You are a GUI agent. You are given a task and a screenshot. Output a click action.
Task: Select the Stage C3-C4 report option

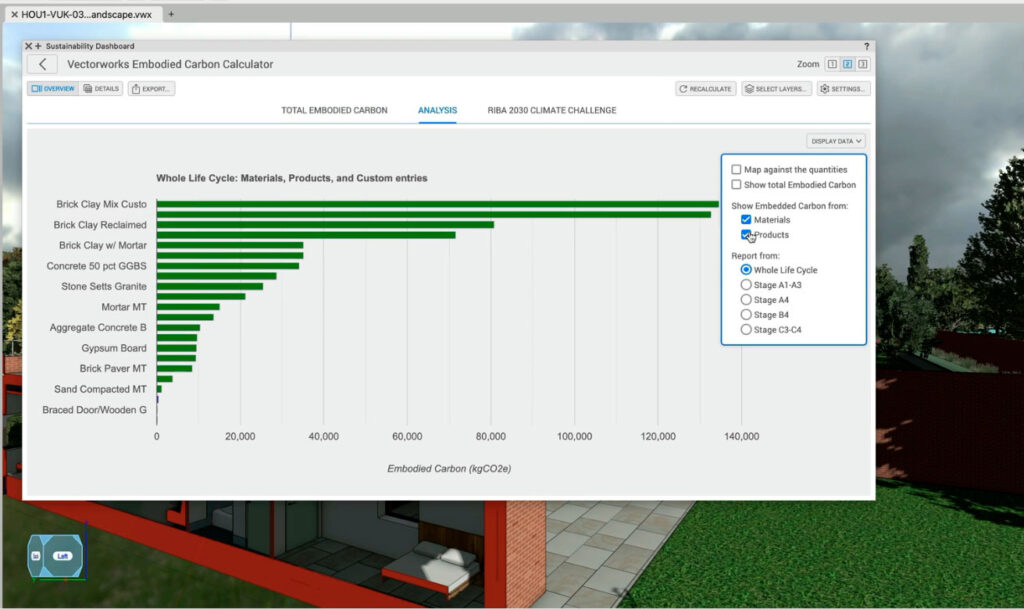coord(746,329)
